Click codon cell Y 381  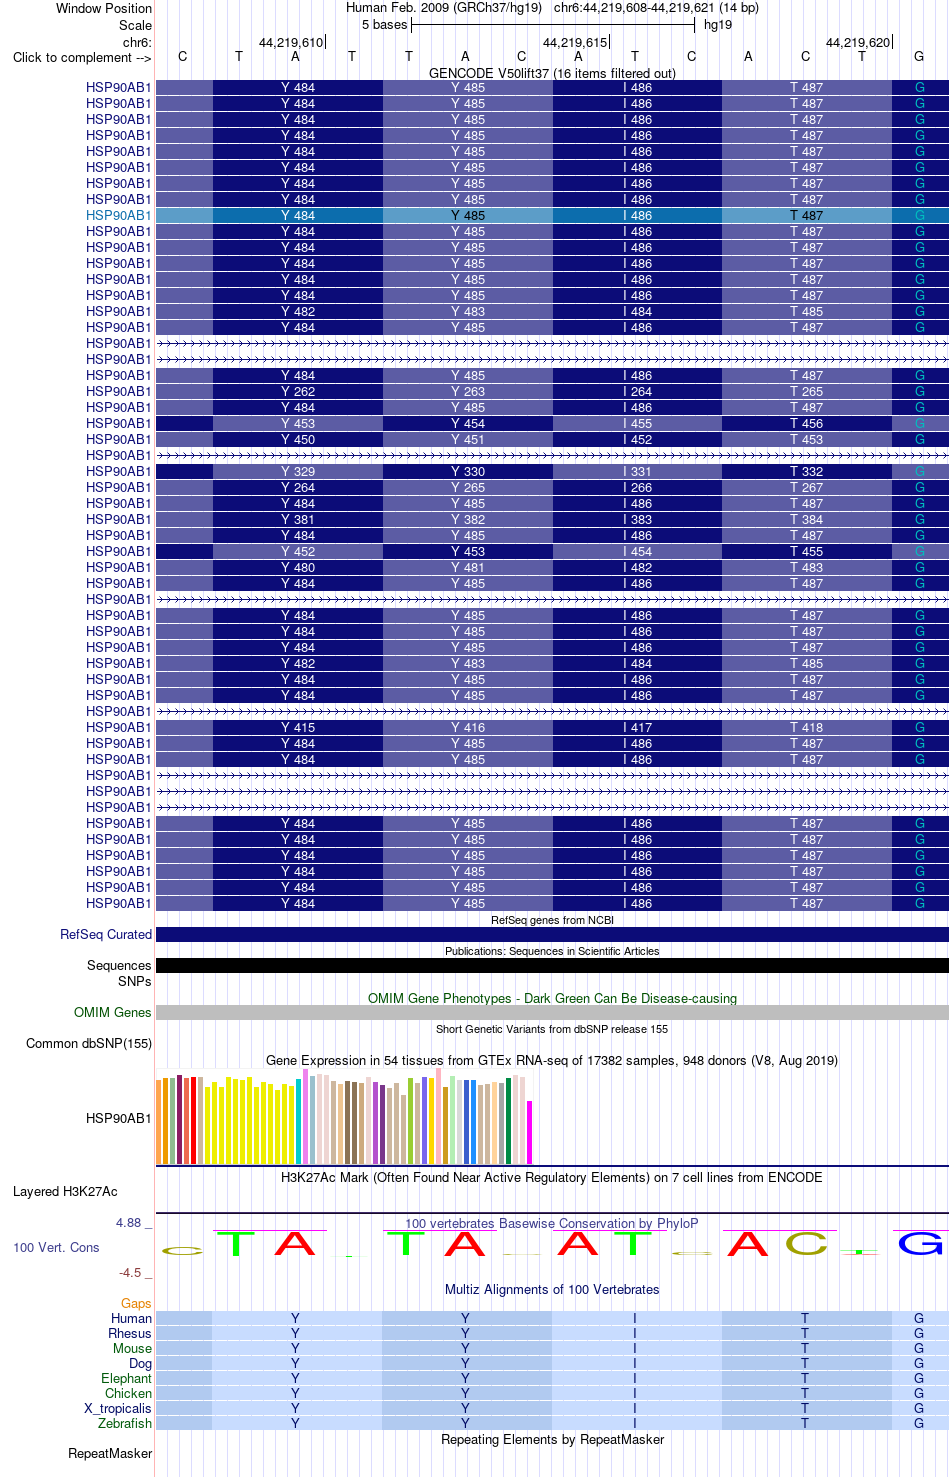click(298, 519)
